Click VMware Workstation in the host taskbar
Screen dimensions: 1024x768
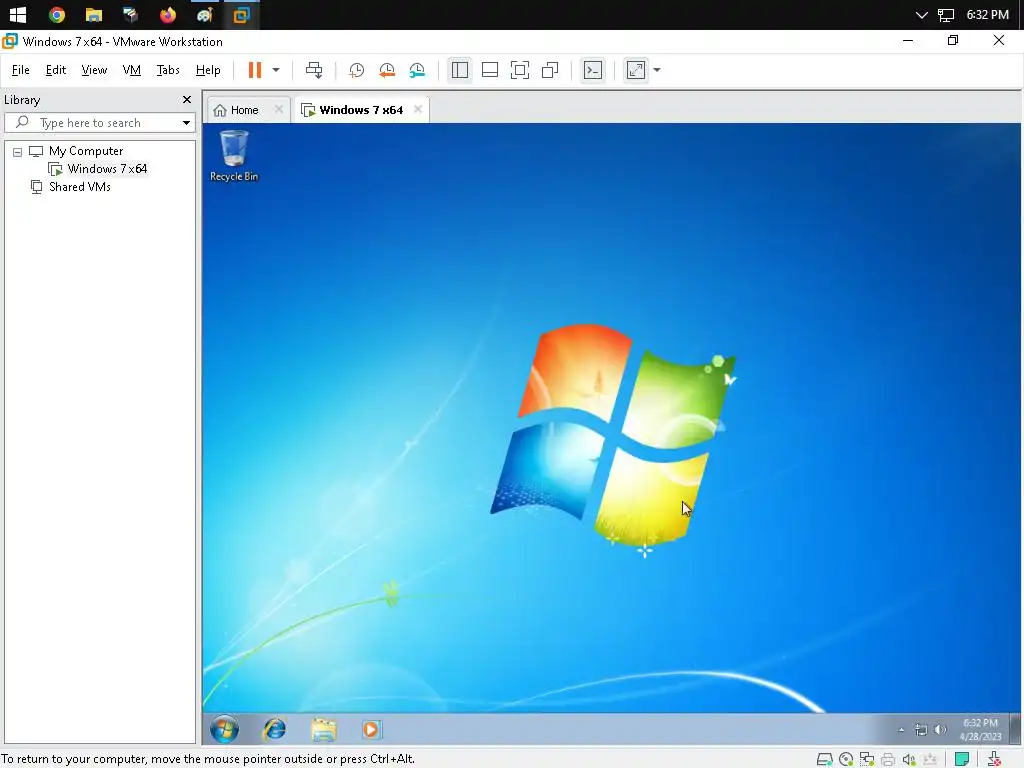click(242, 14)
